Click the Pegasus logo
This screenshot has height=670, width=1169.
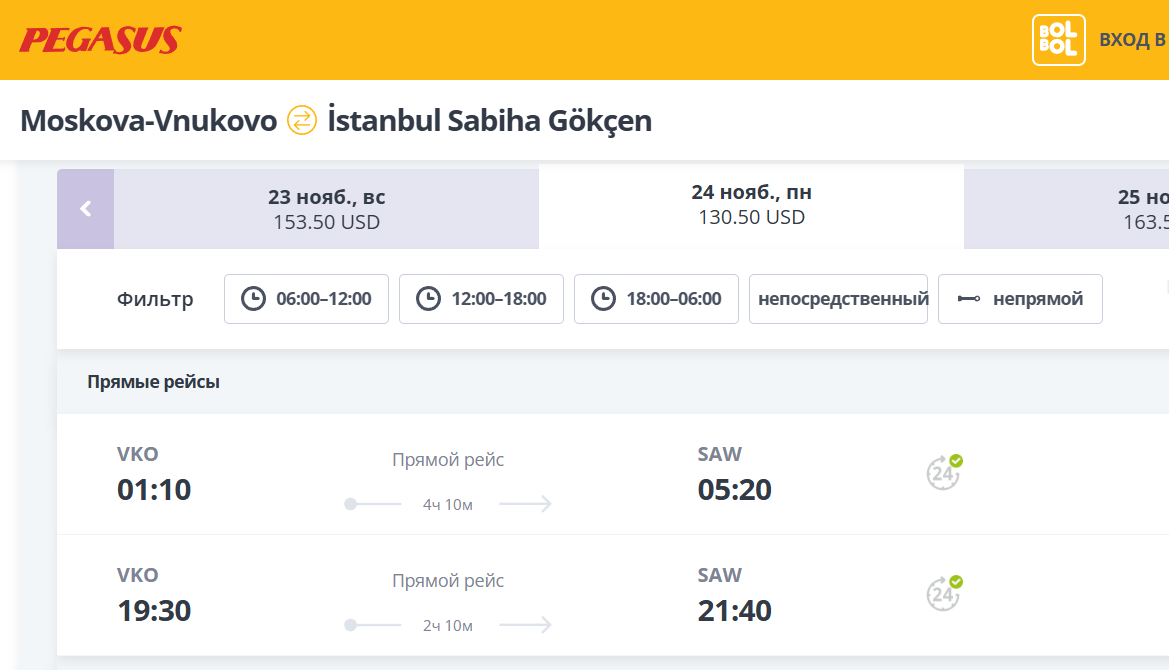[100, 40]
